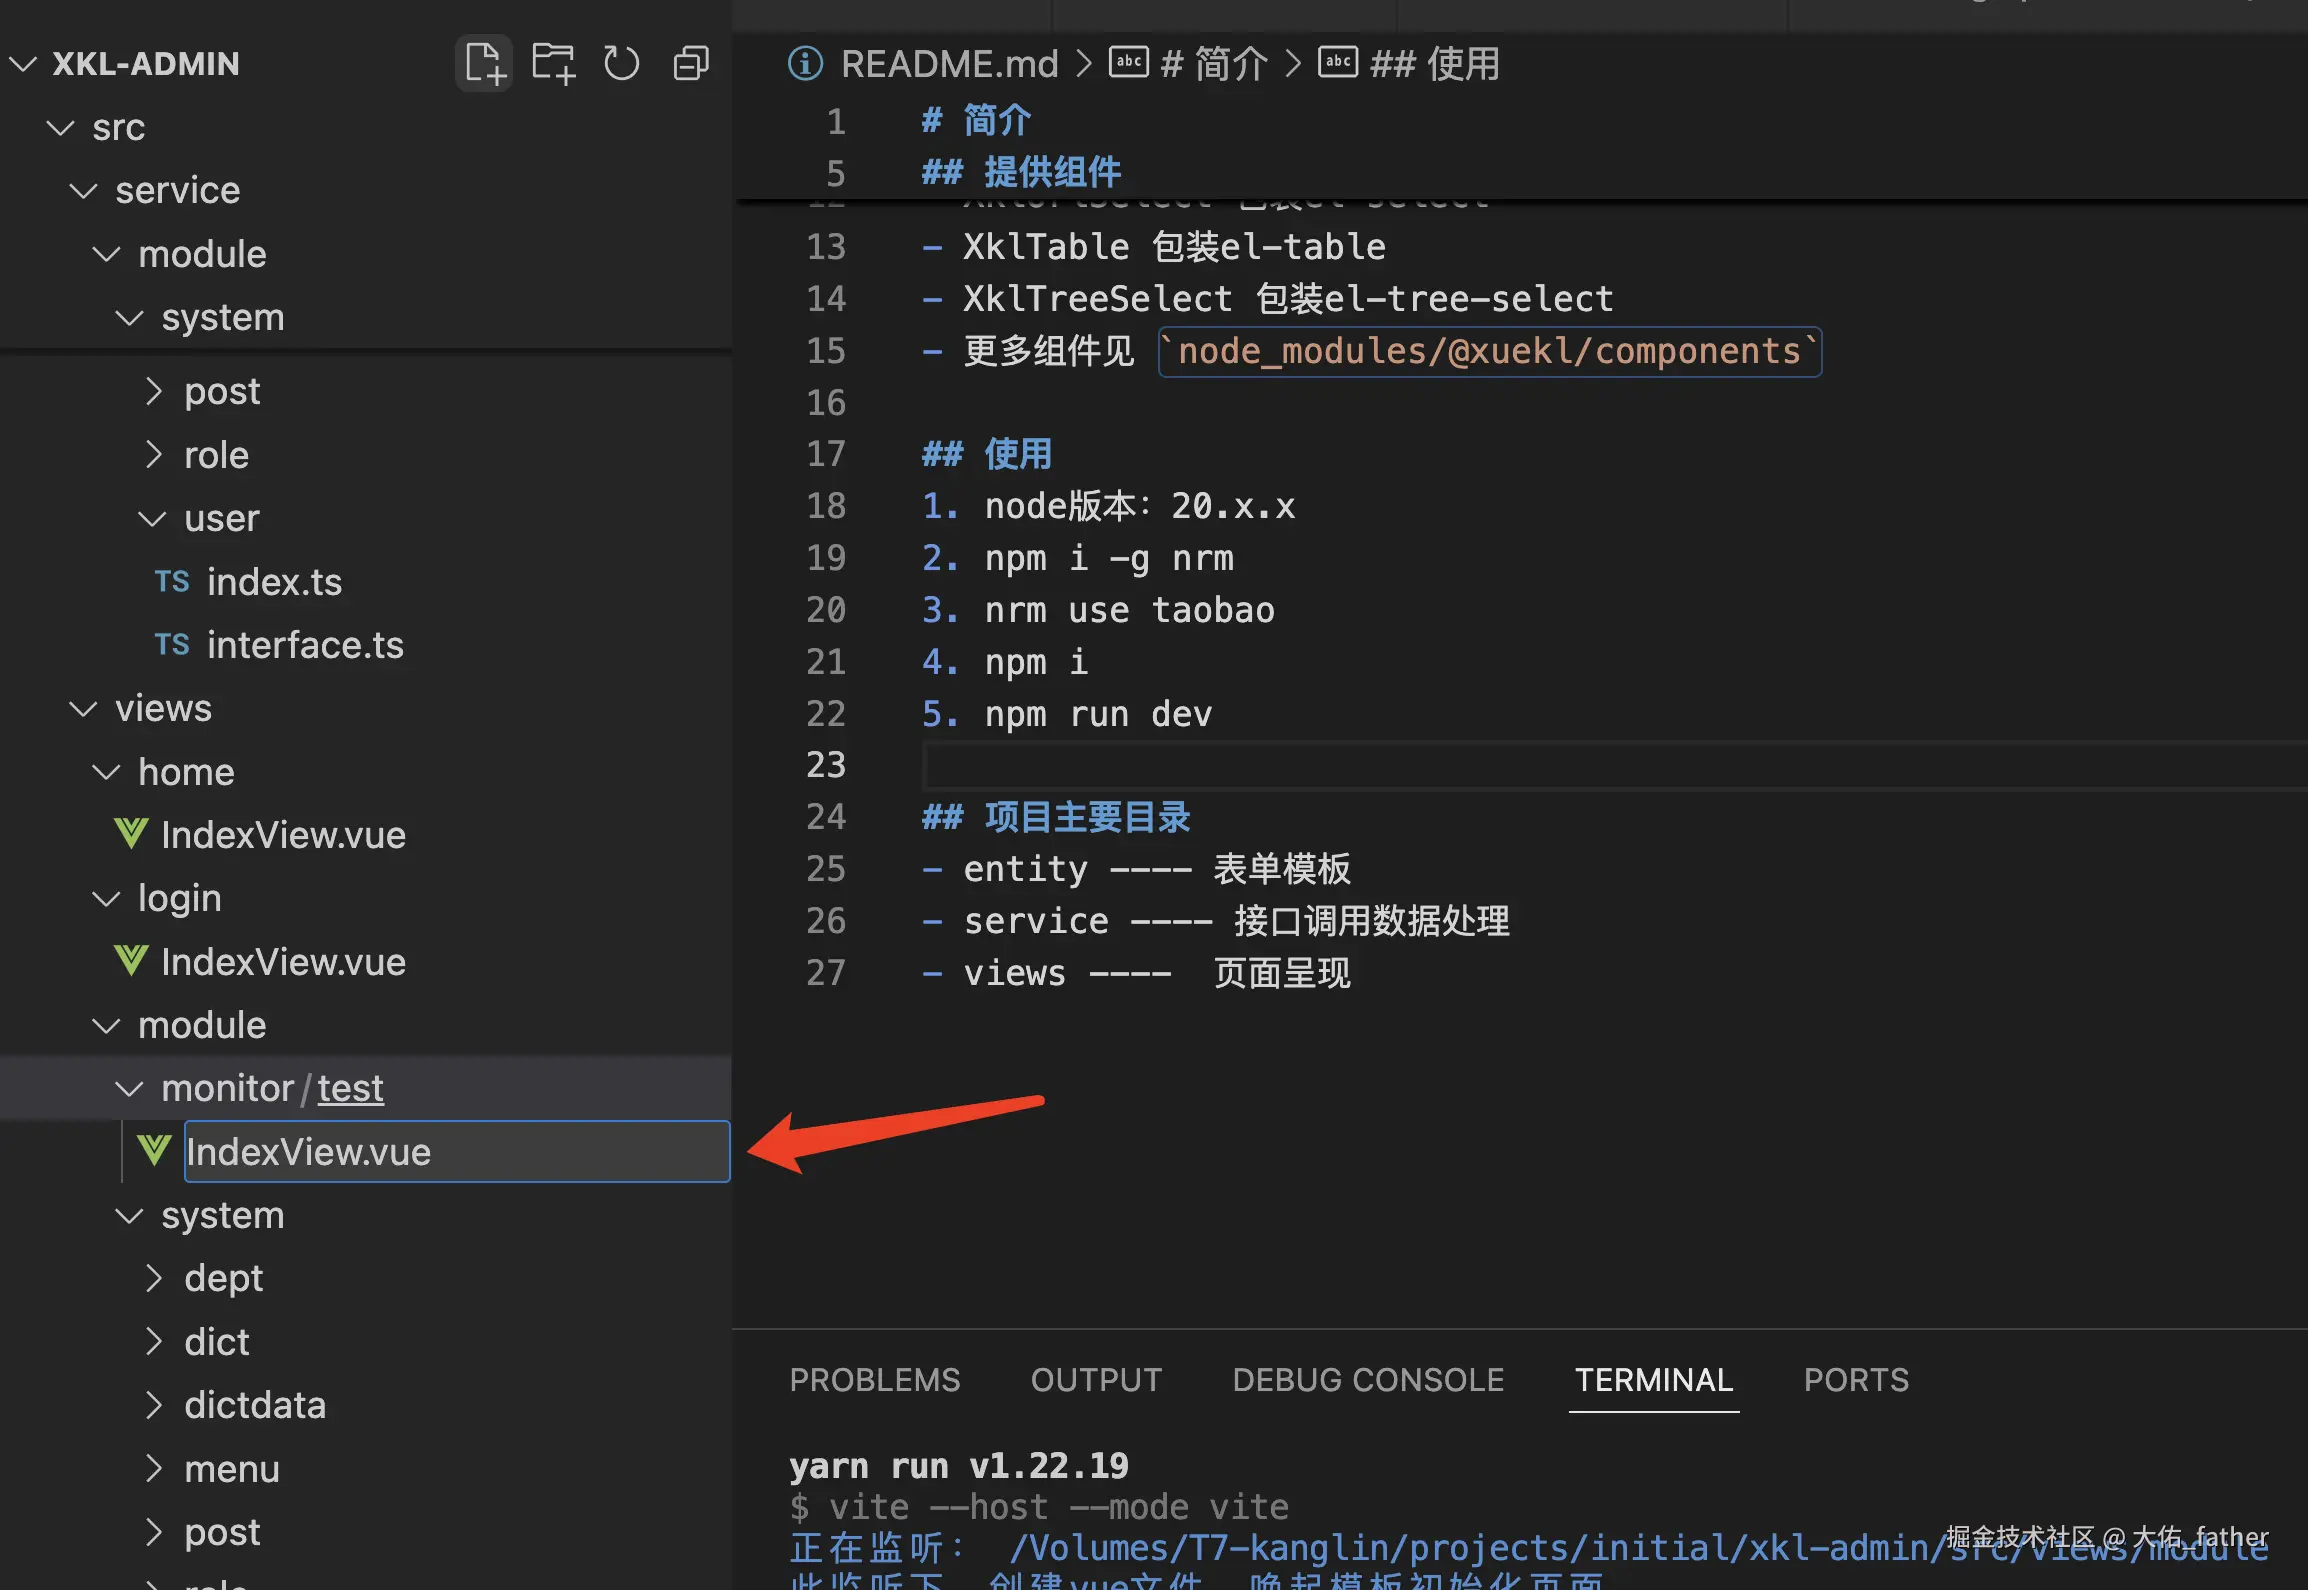Switch to the DEBUG CONSOLE tab
The height and width of the screenshot is (1590, 2308).
(1367, 1380)
